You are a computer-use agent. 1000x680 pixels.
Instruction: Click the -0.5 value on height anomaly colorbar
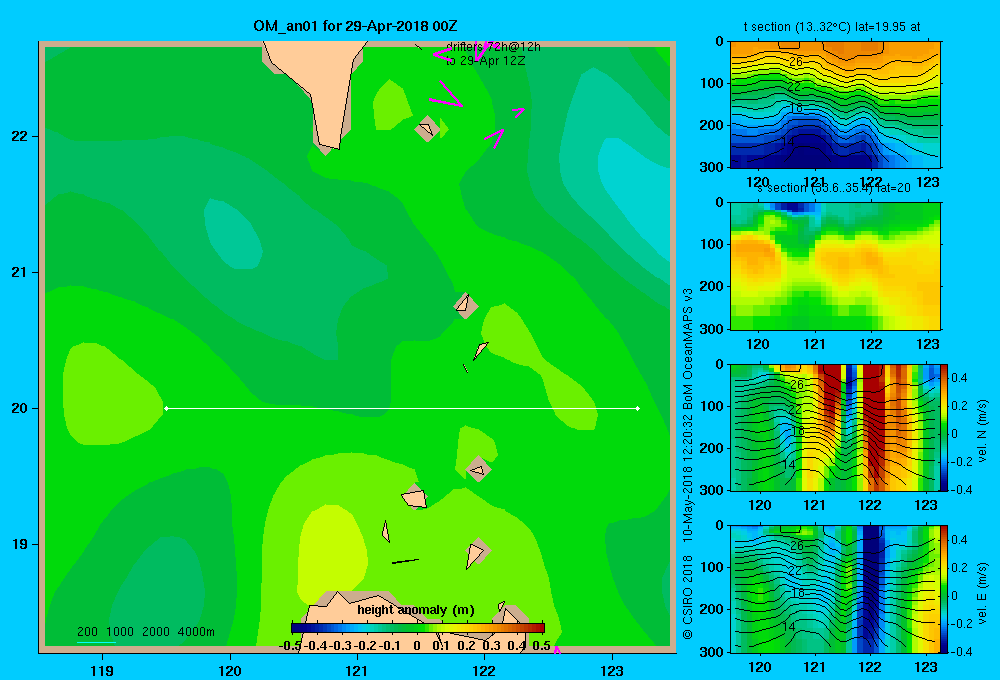(289, 646)
